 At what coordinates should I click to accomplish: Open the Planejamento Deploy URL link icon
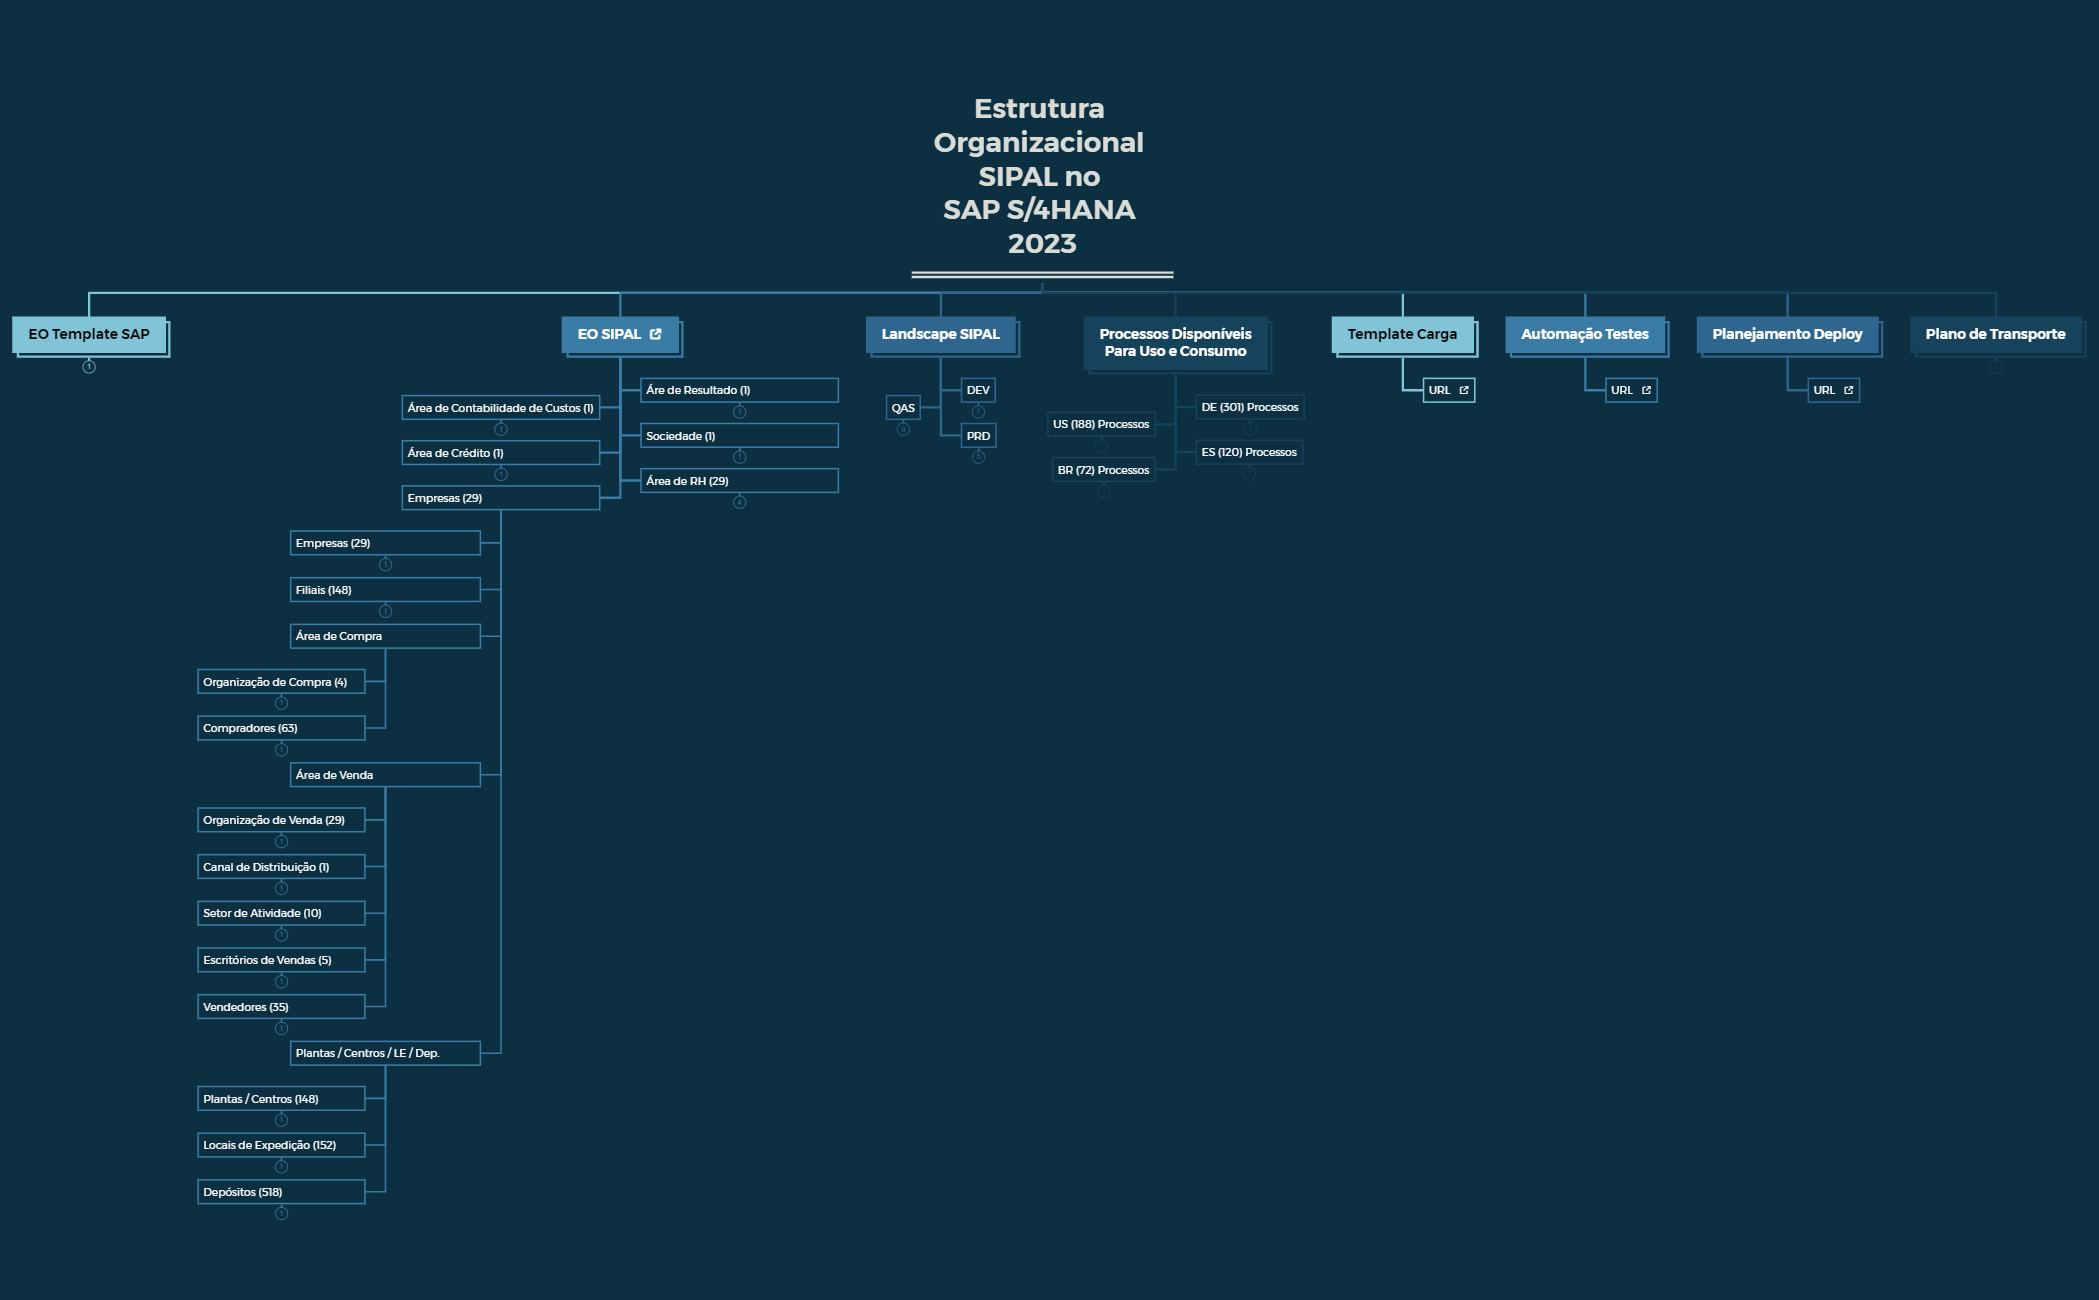1849,390
